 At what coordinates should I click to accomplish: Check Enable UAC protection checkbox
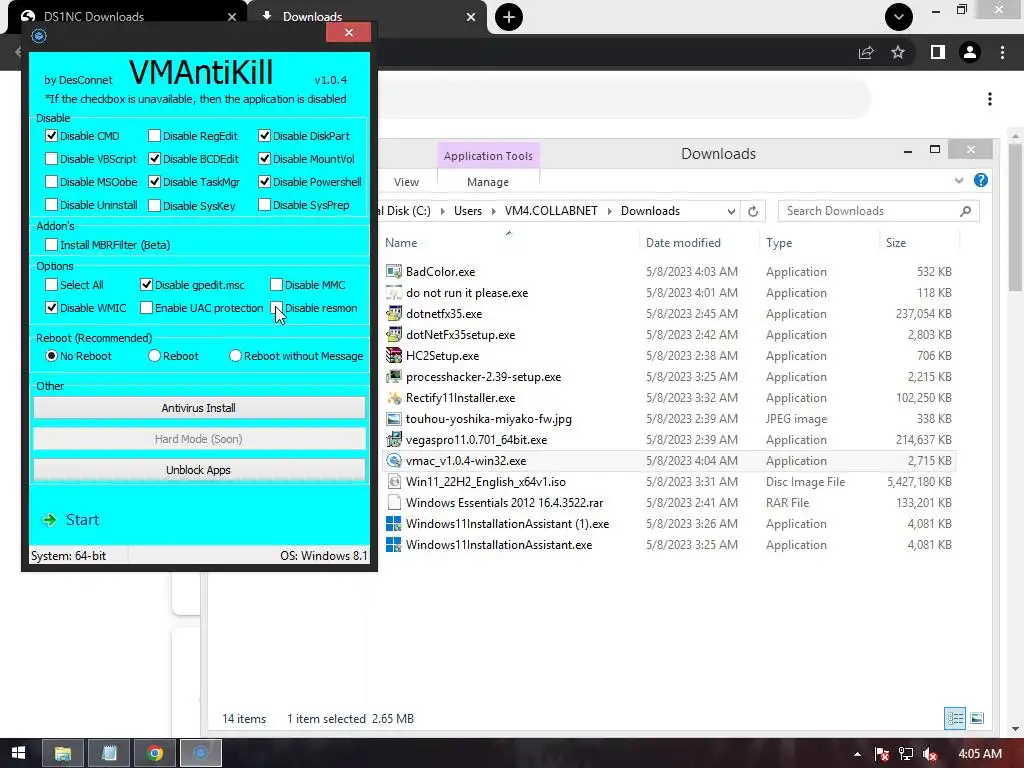coord(146,308)
